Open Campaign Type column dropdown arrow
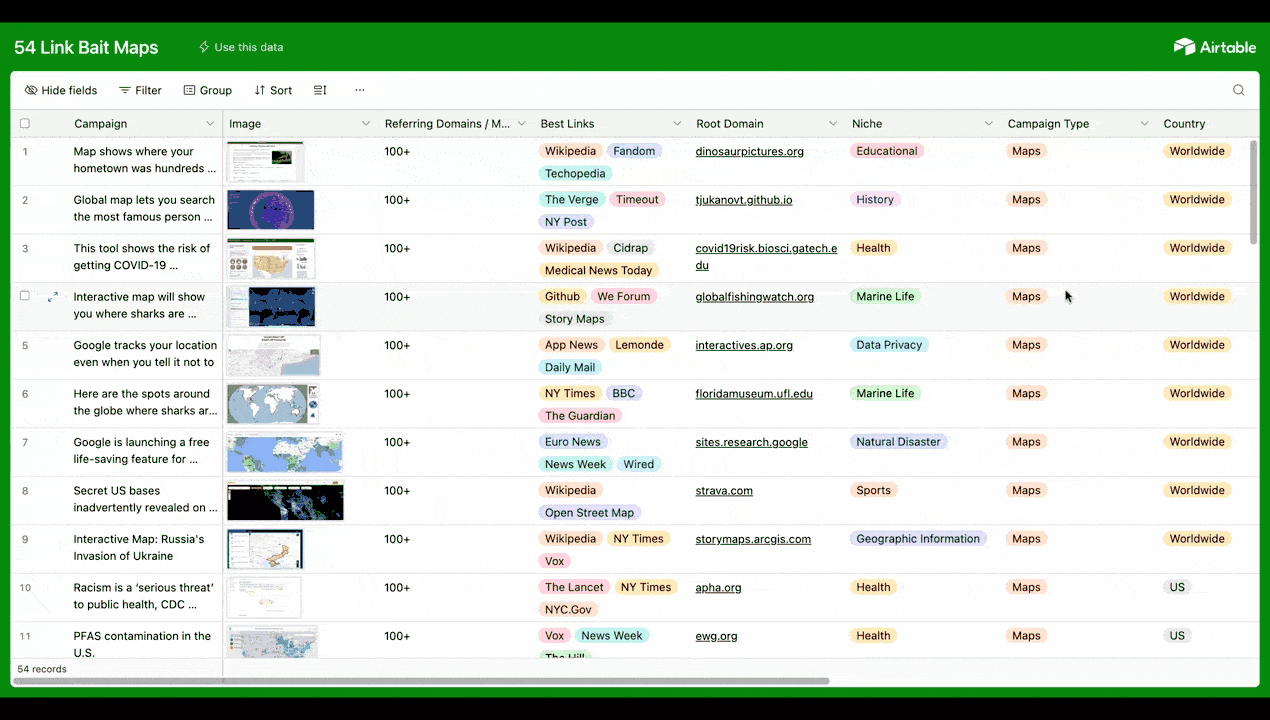 click(x=1145, y=124)
